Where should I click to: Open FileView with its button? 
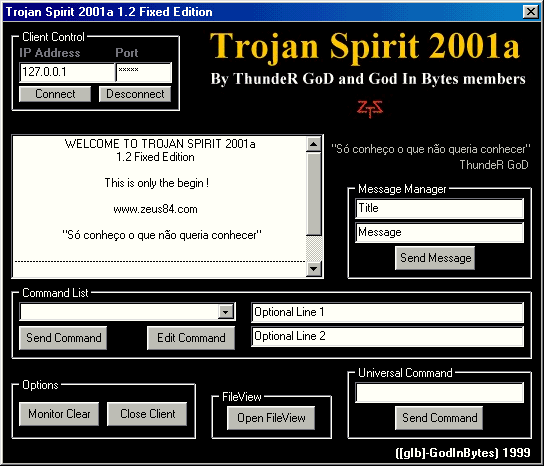(x=271, y=418)
